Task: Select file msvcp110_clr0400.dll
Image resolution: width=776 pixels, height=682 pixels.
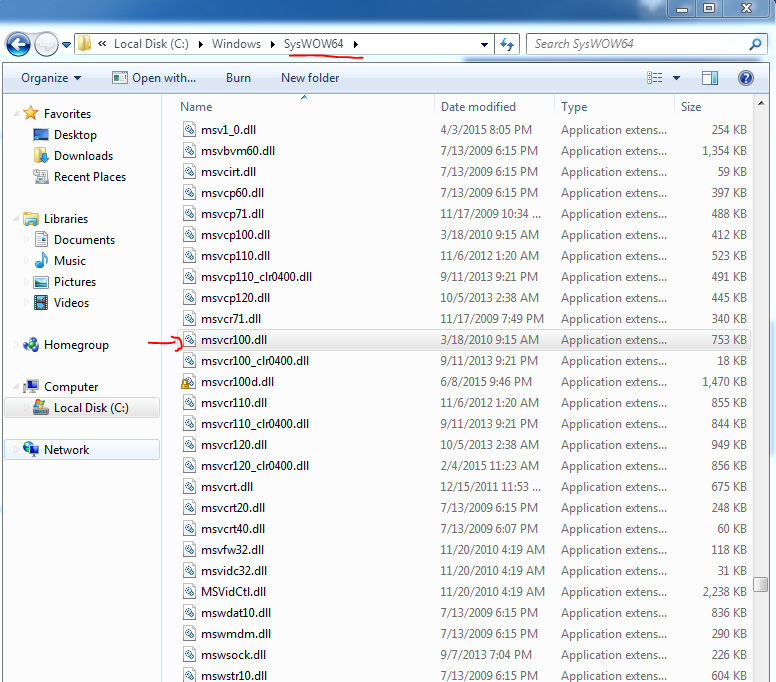Action: click(x=256, y=277)
